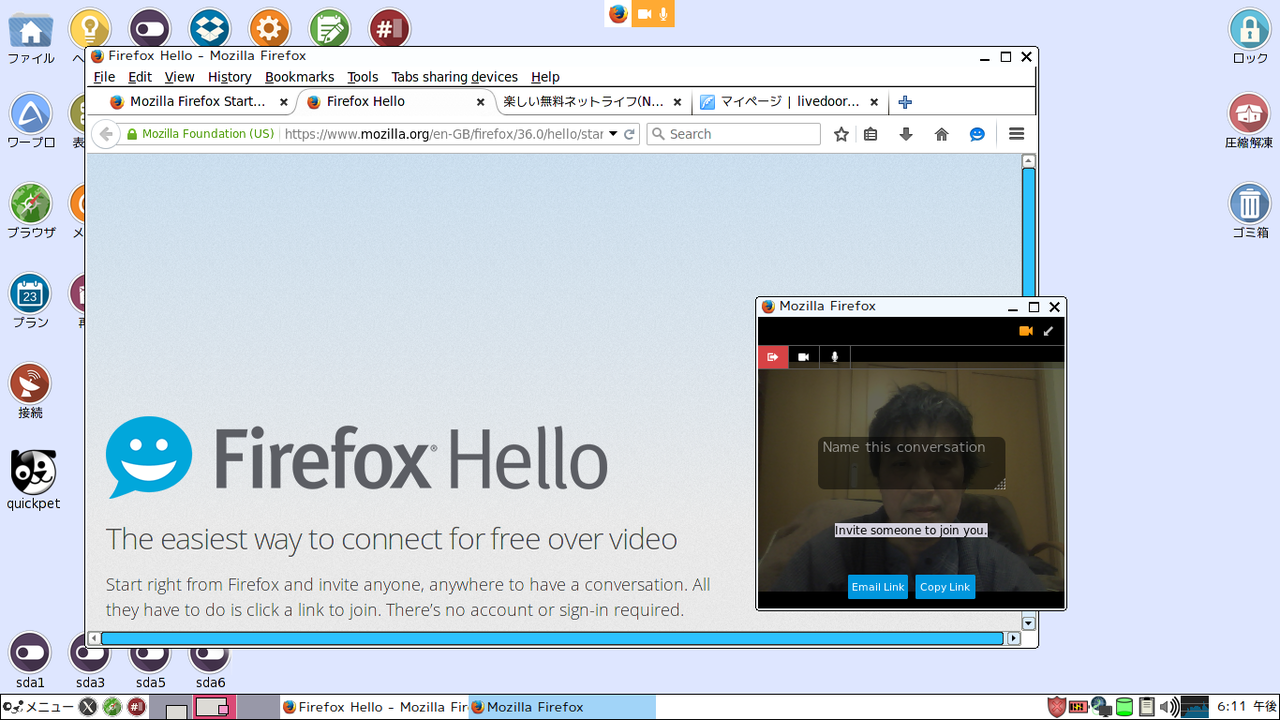
Task: Reload the page with the refresh icon
Action: pos(630,134)
